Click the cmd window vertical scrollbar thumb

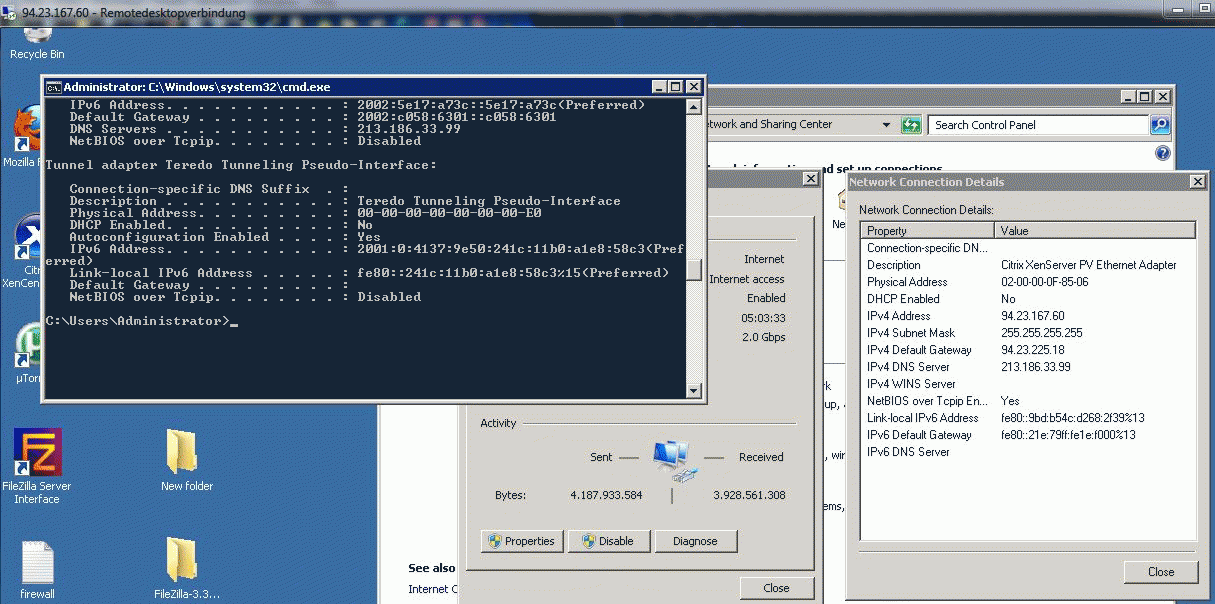click(693, 268)
